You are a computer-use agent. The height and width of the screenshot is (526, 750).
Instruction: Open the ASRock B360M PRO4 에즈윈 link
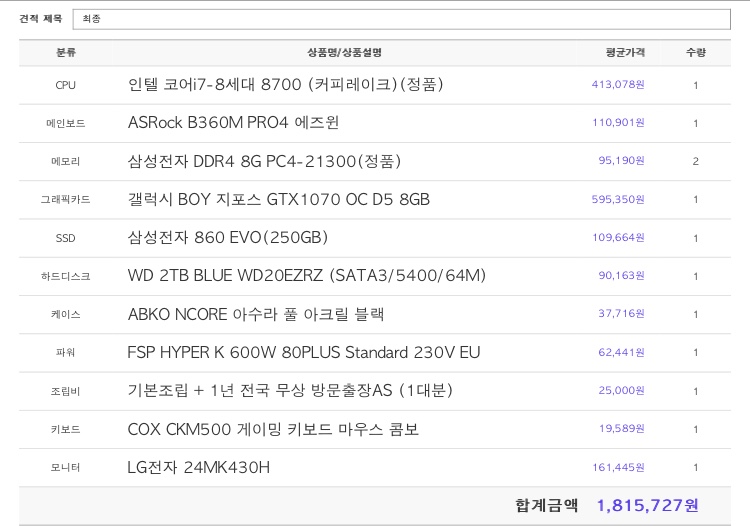[x=233, y=123]
